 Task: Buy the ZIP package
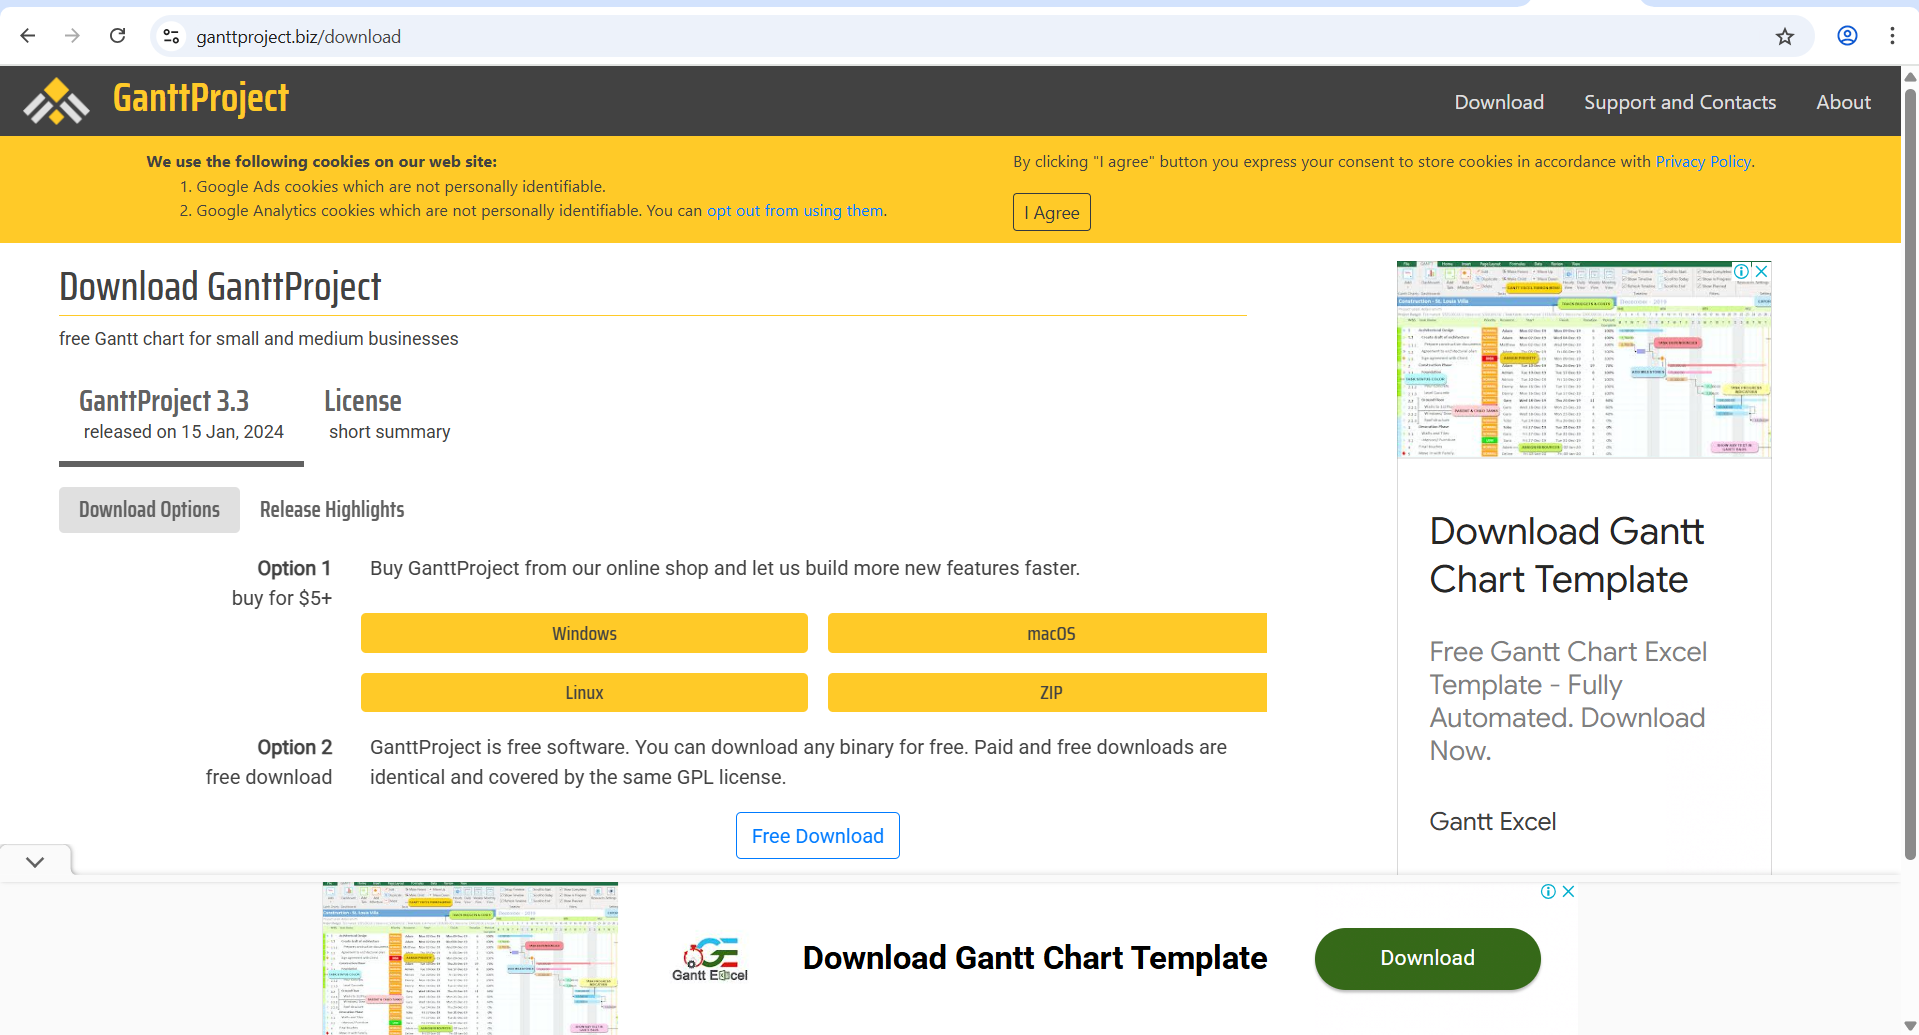click(x=1047, y=692)
